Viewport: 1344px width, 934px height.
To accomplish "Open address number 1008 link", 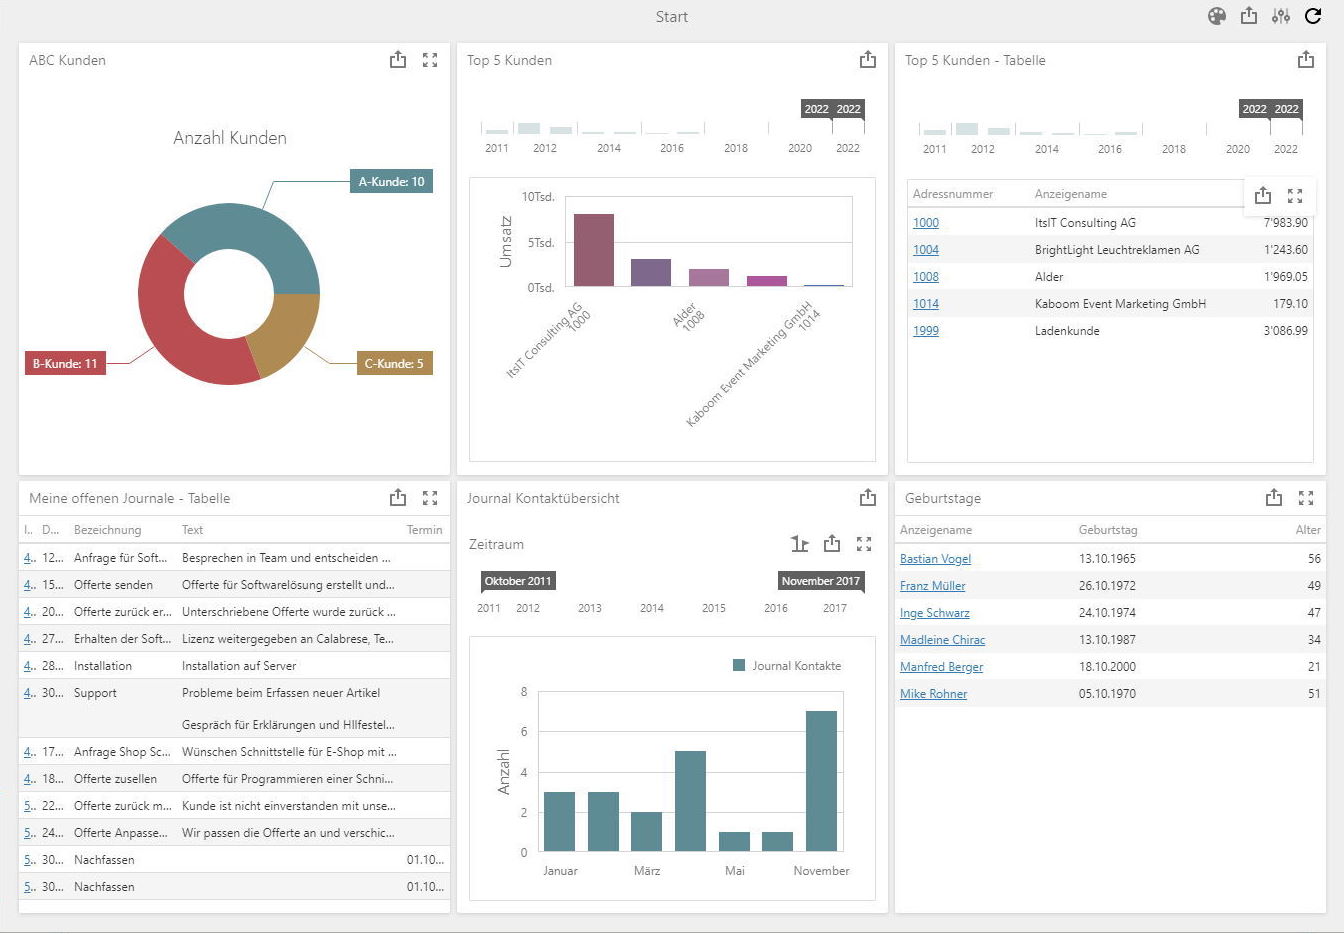I will 926,277.
